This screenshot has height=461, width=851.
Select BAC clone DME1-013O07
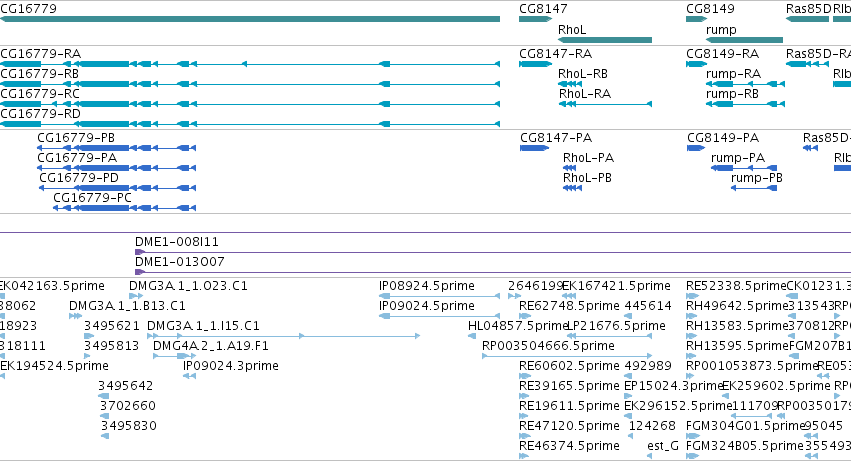pos(493,272)
